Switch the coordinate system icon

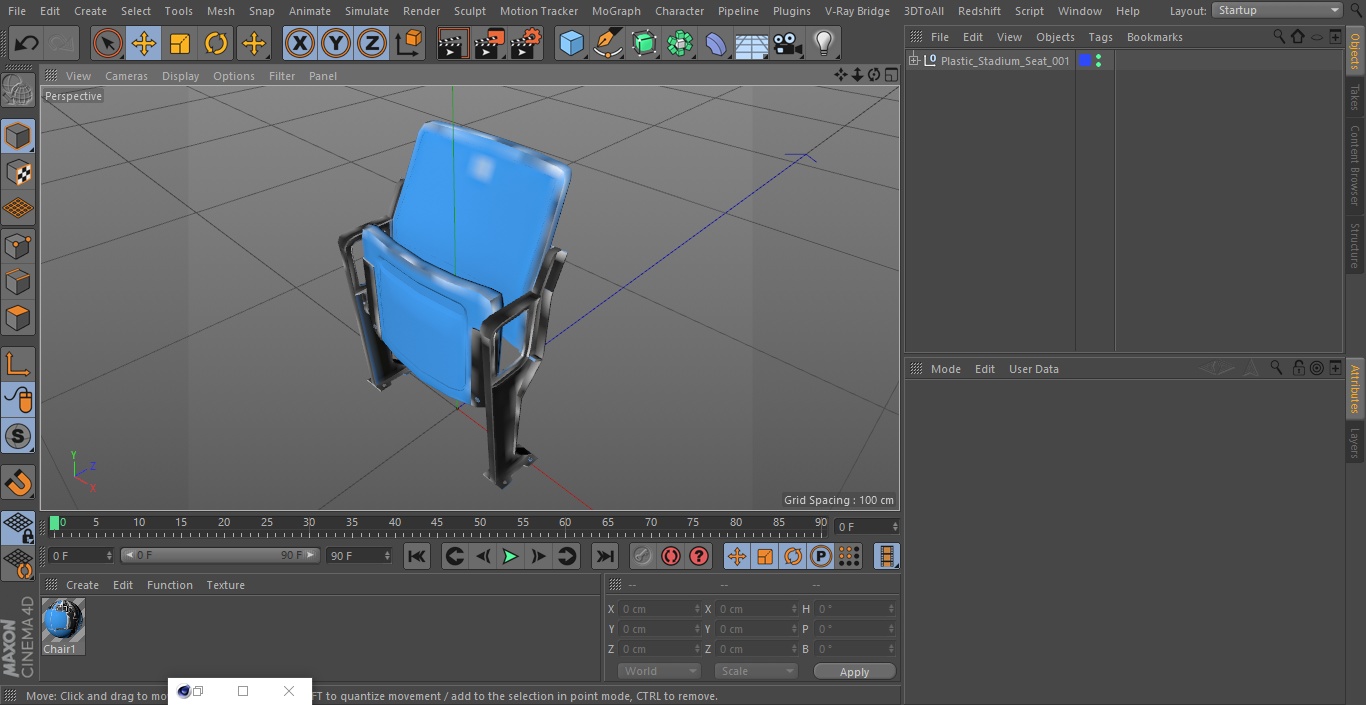tap(409, 43)
